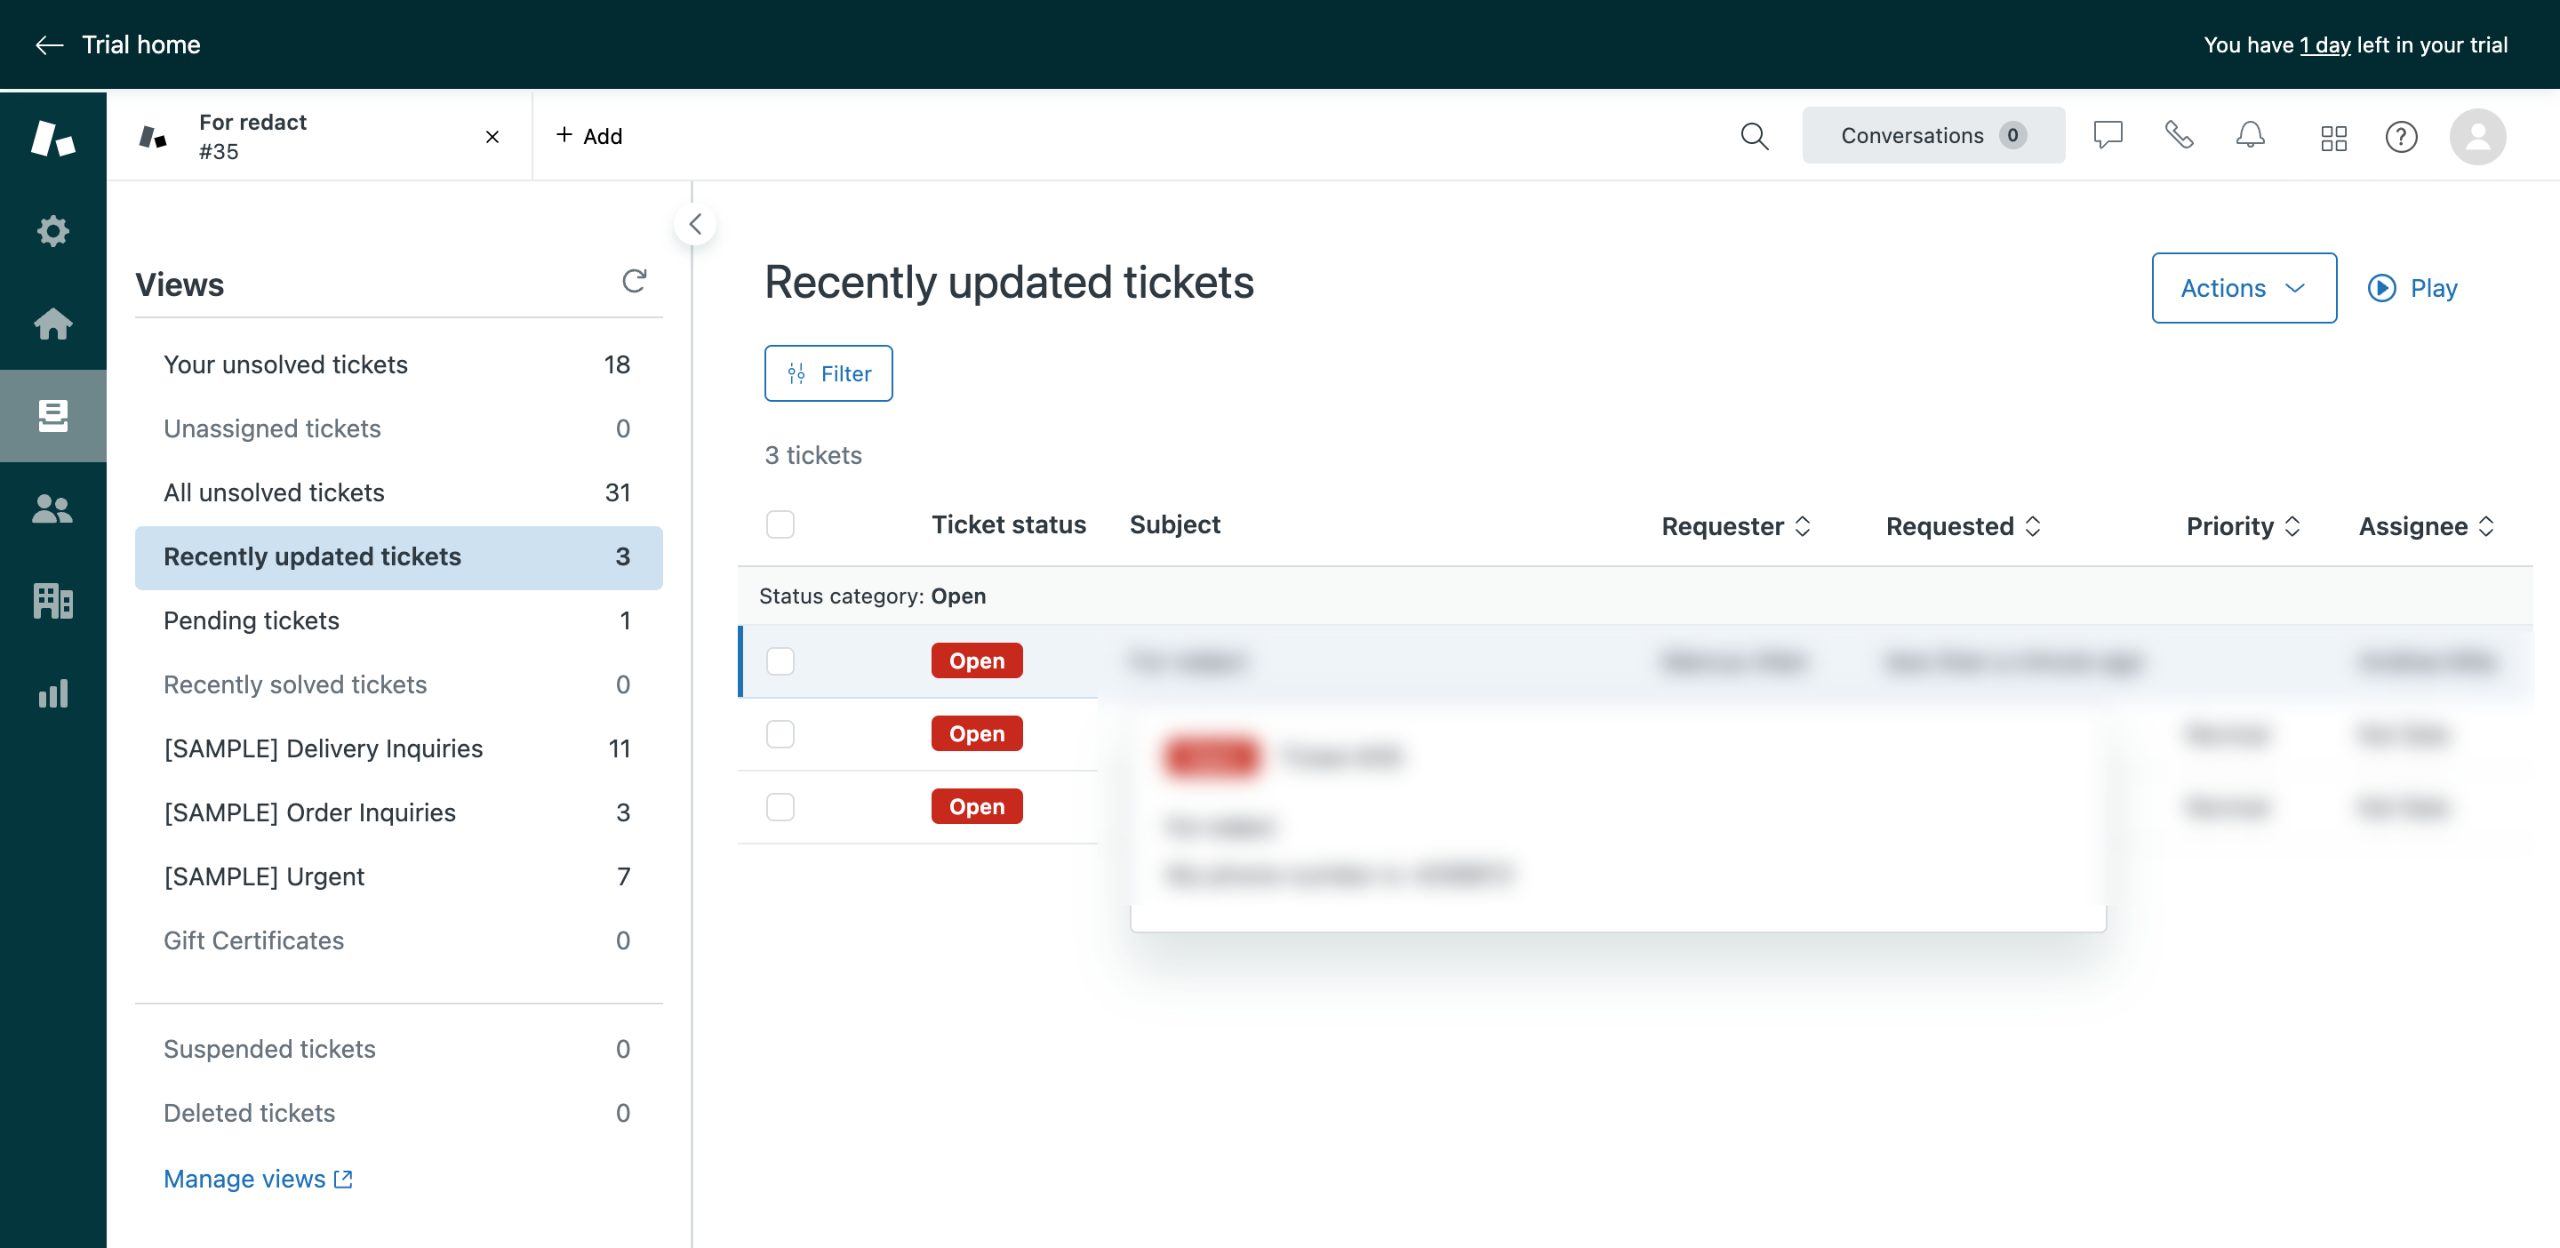This screenshot has width=2560, height=1248.
Task: Click the search magnifier icon
Action: [1754, 136]
